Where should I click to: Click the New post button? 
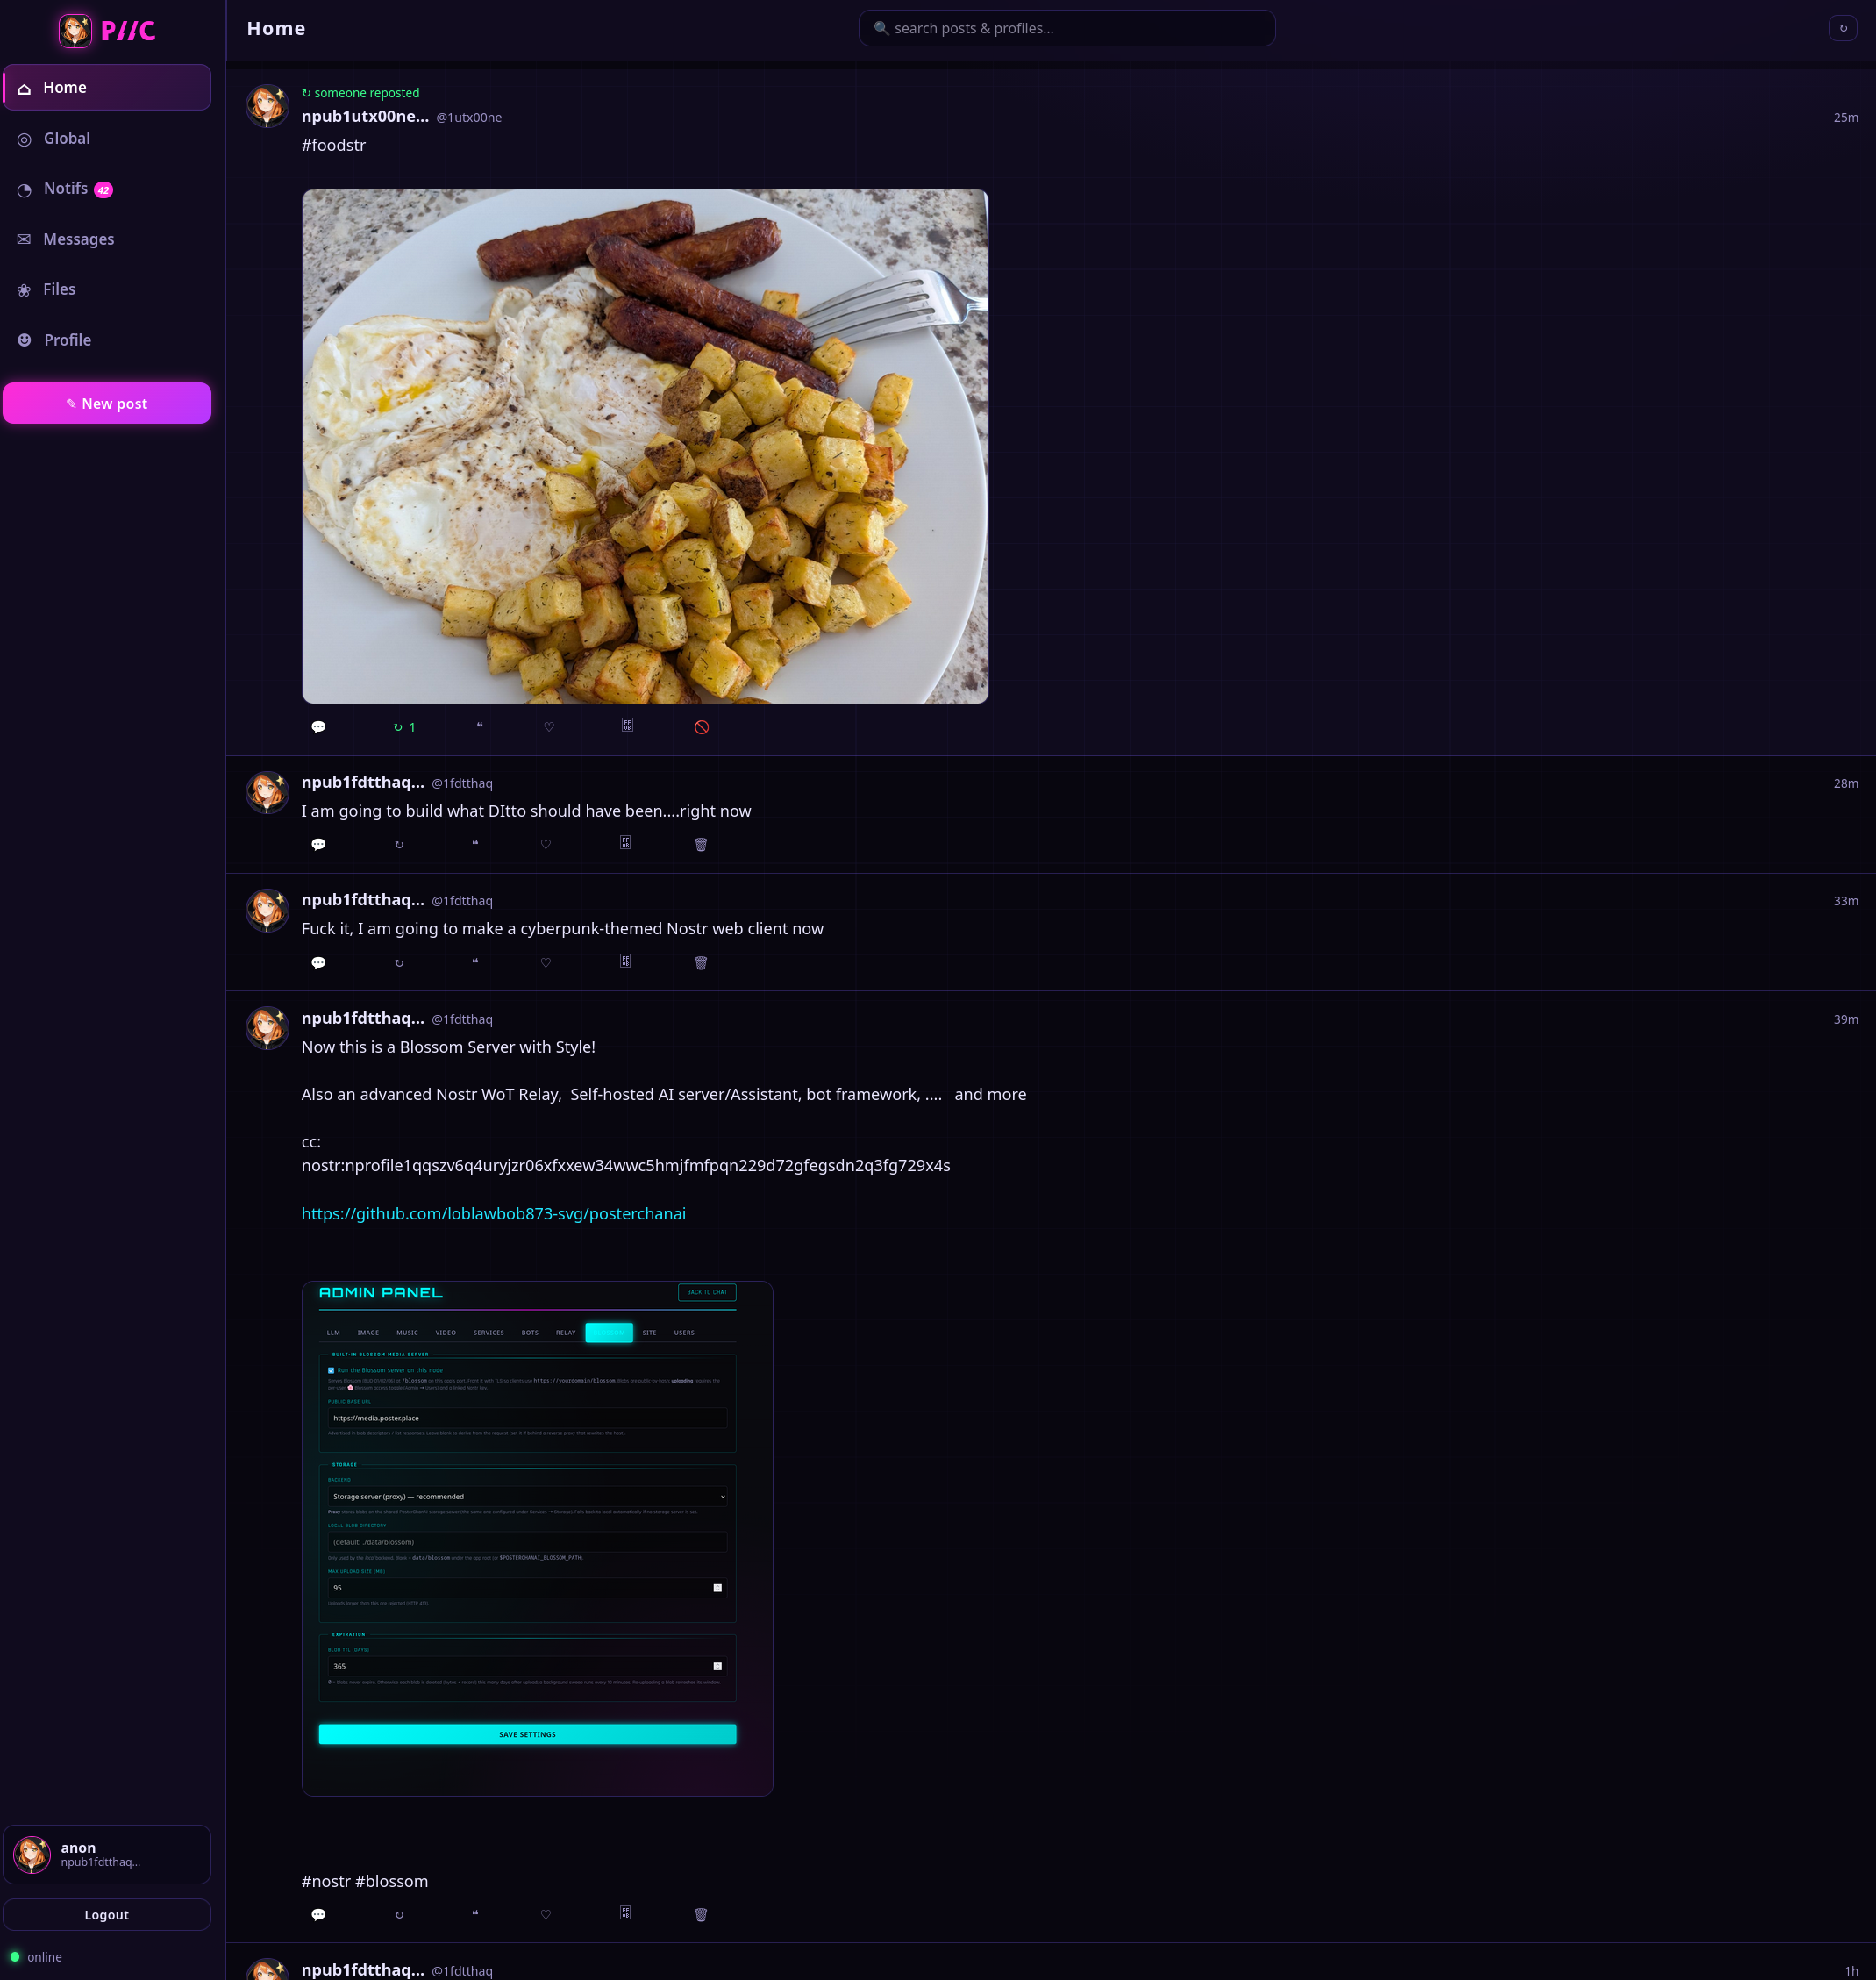(x=107, y=403)
